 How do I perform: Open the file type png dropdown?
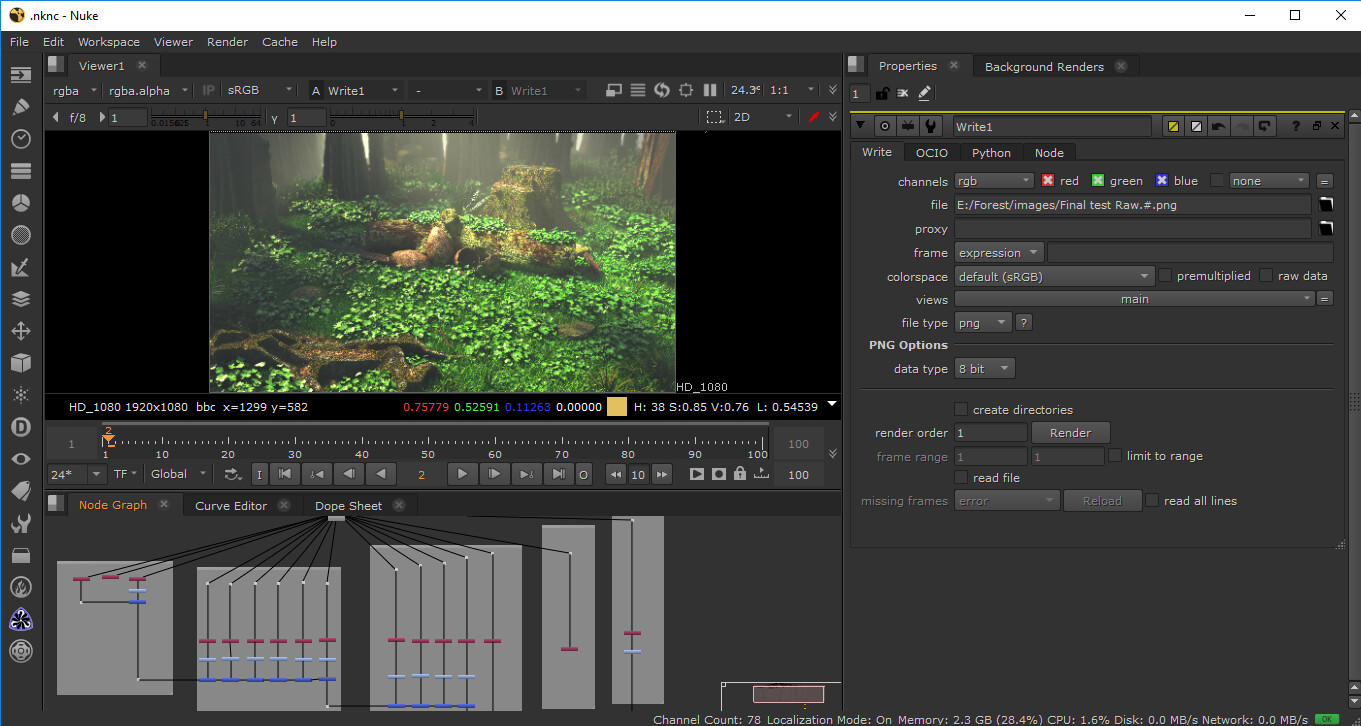pos(983,323)
